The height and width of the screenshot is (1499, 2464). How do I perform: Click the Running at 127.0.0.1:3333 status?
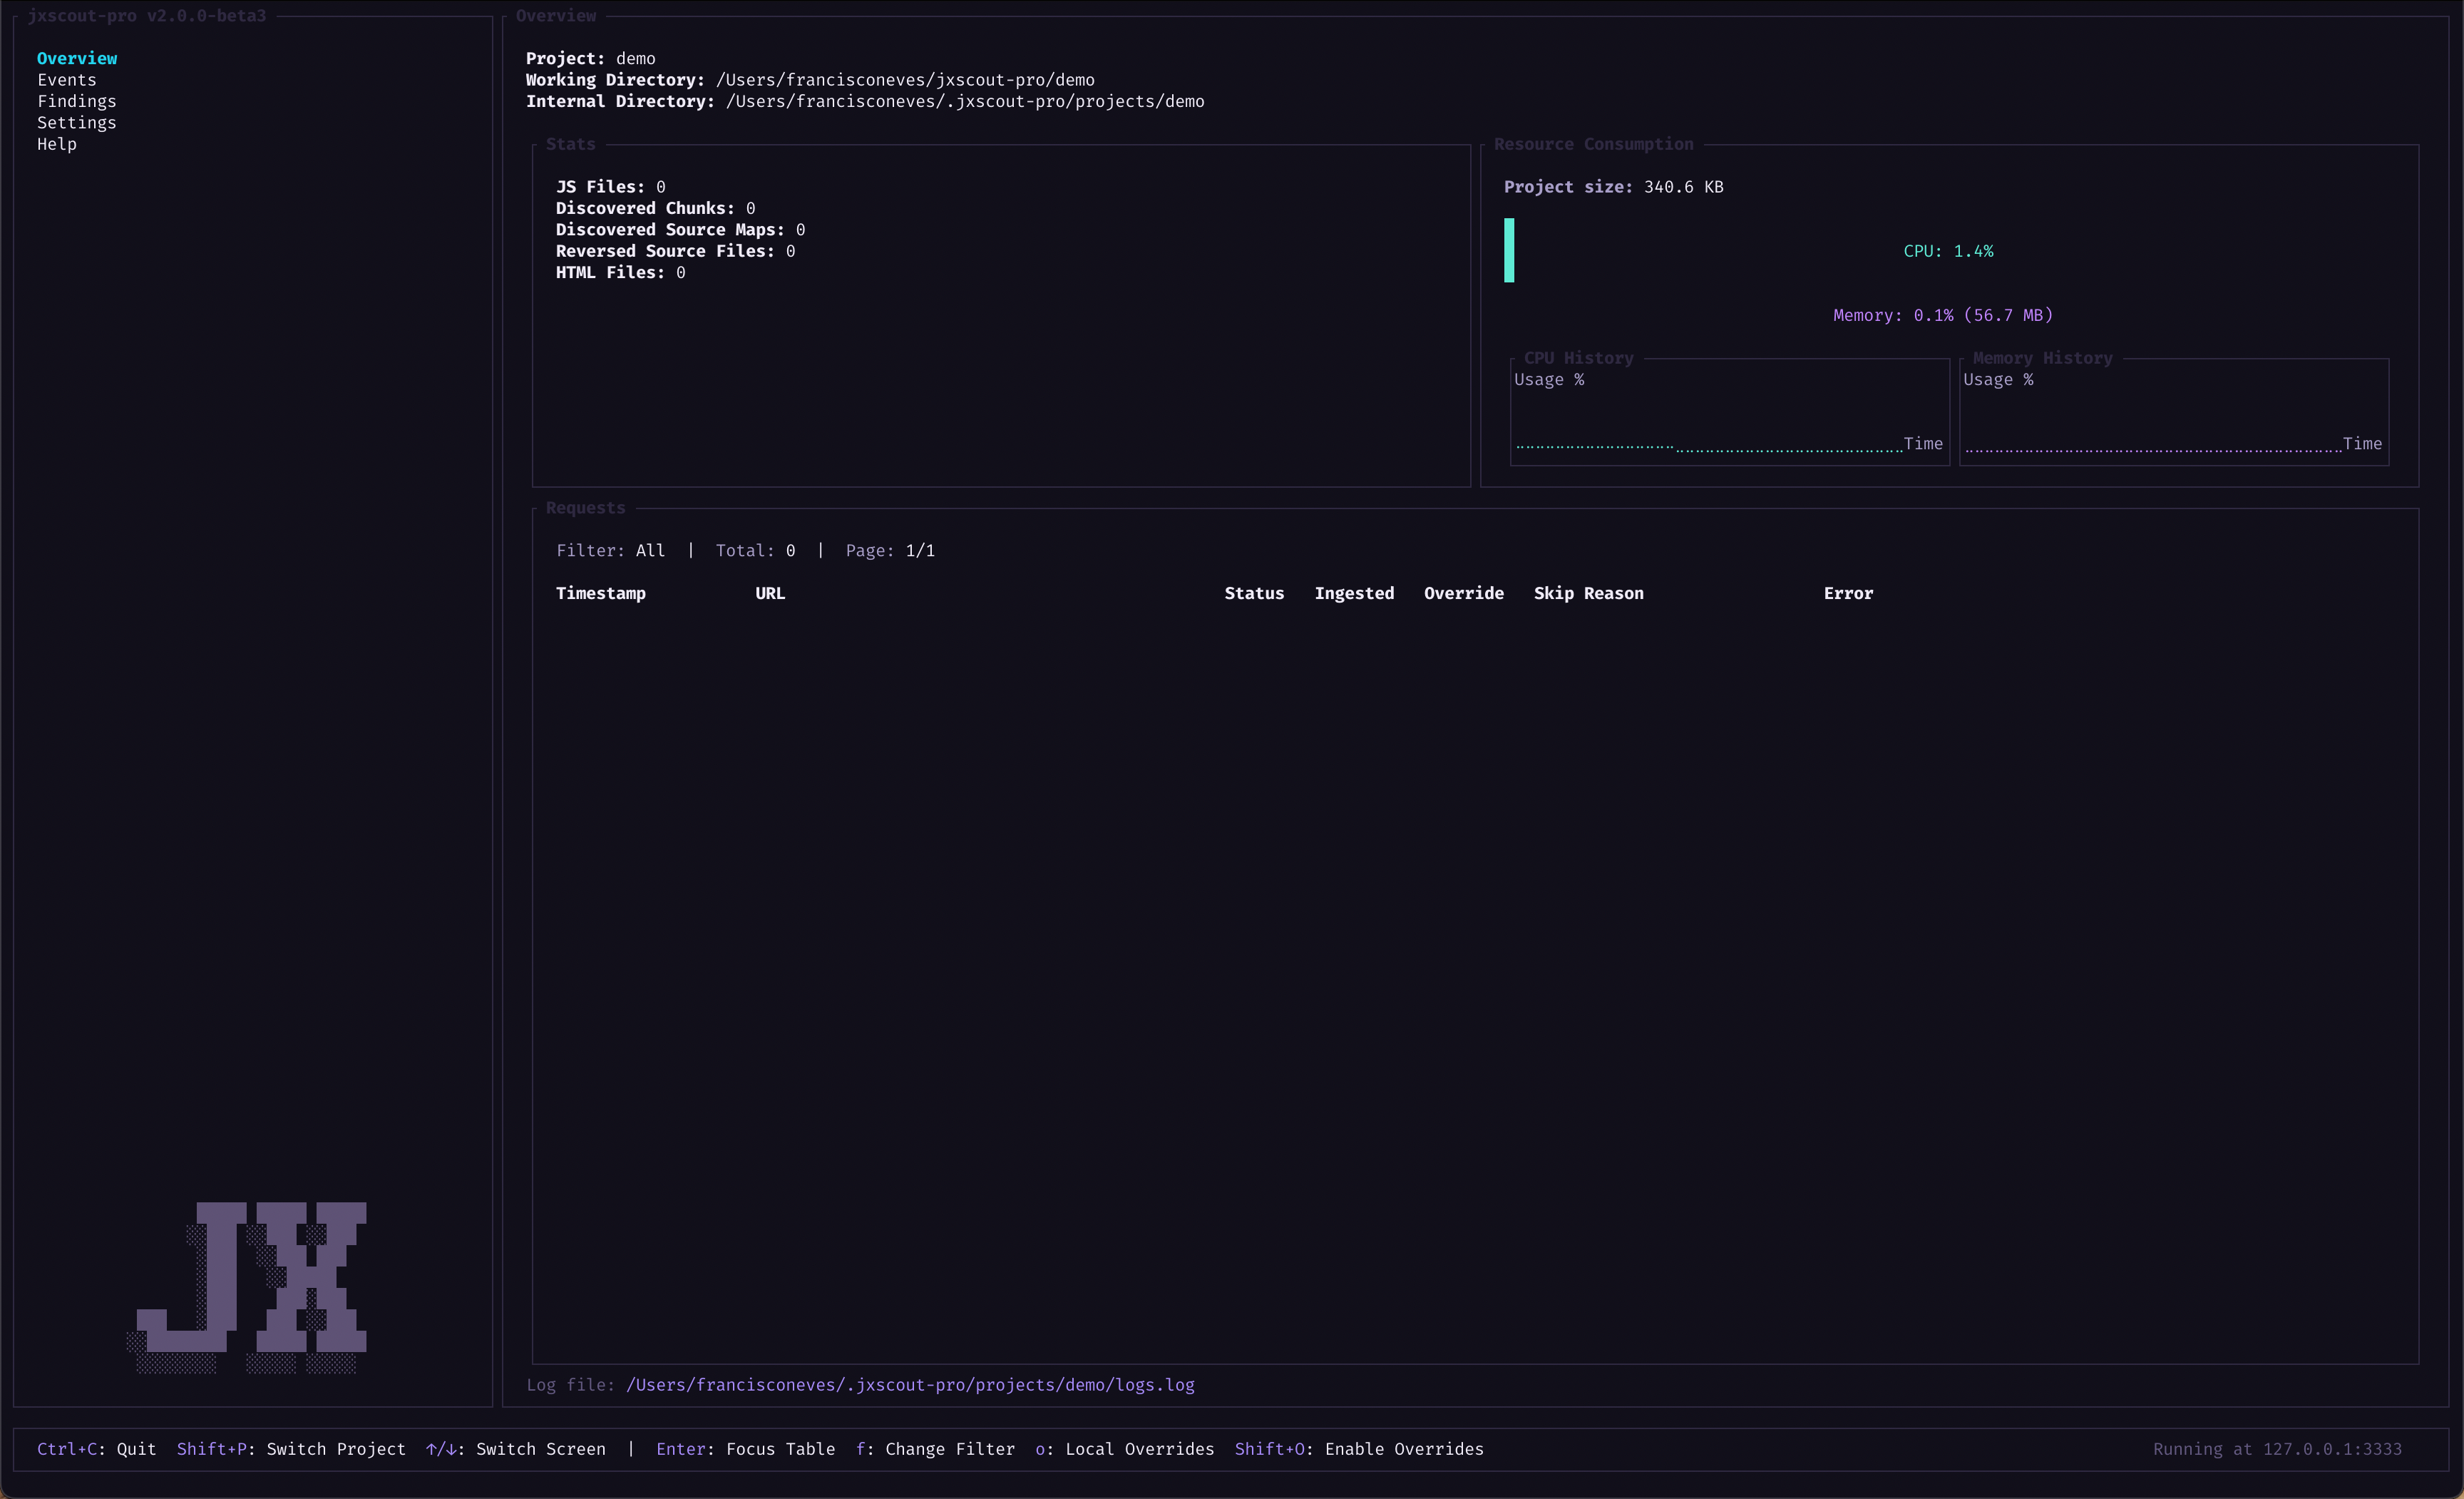tap(2277, 1449)
